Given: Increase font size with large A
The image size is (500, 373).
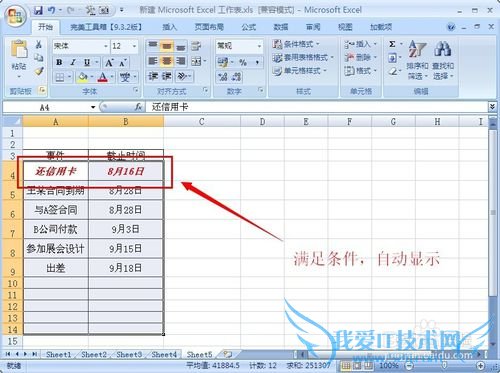Looking at the screenshot, I should (109, 62).
